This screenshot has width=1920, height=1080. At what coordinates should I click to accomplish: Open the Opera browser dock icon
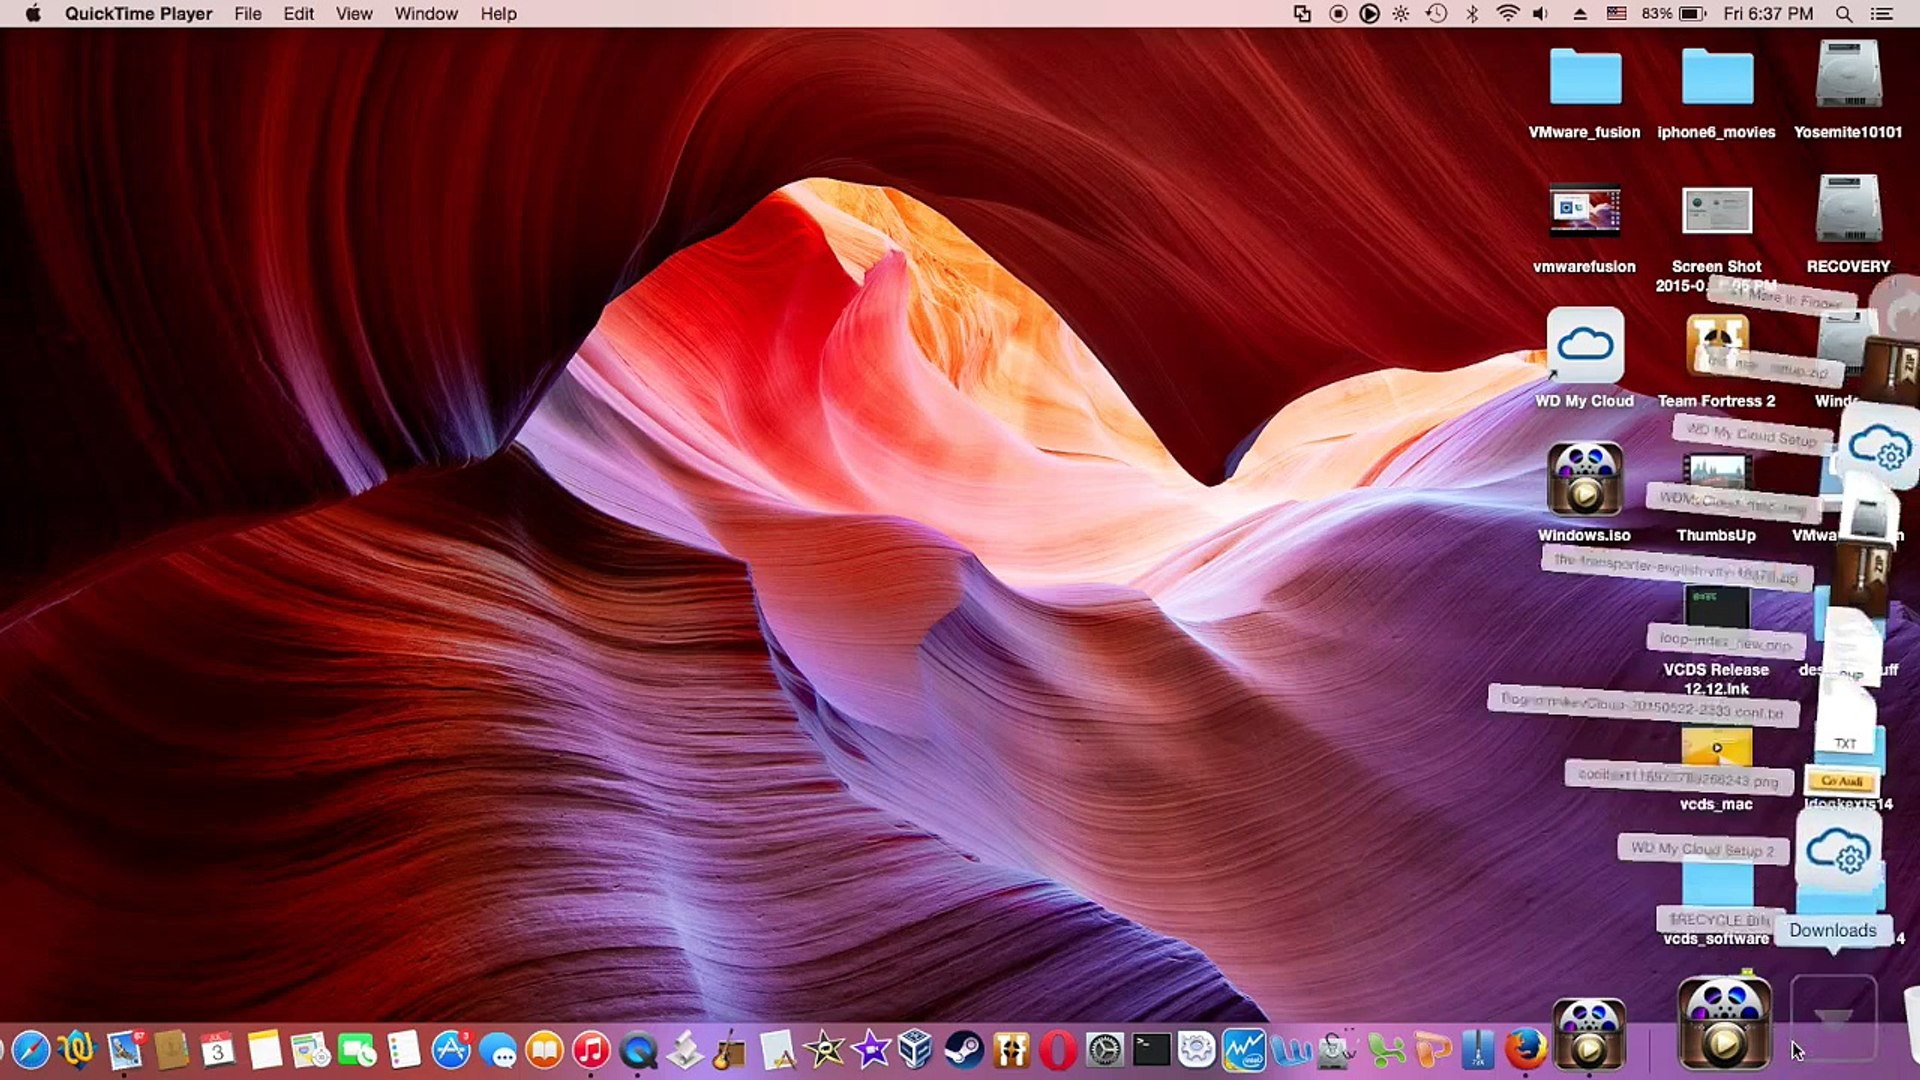pos(1057,1050)
